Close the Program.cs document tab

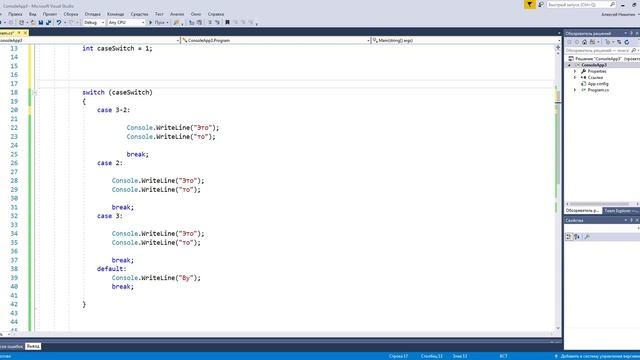pyautogui.click(x=25, y=33)
